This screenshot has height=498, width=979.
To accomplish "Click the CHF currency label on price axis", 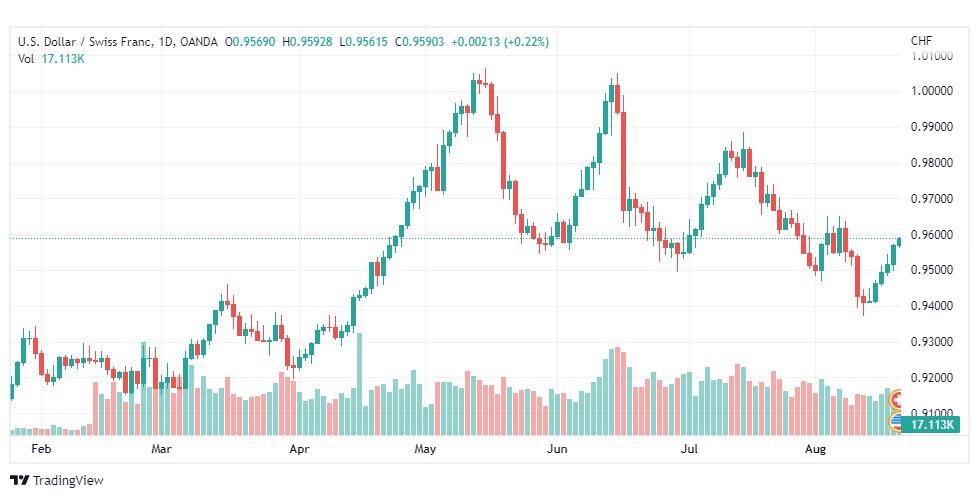I will point(921,41).
